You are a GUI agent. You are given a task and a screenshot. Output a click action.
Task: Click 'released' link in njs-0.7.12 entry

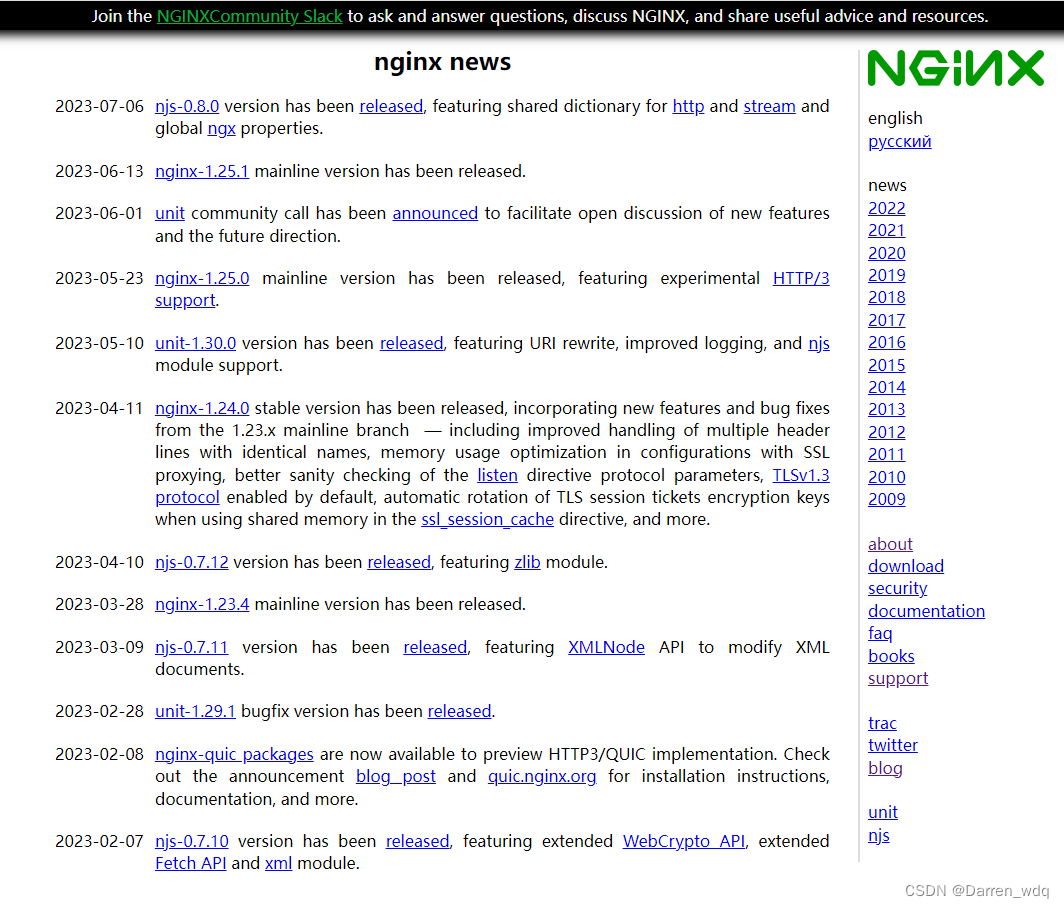click(399, 563)
